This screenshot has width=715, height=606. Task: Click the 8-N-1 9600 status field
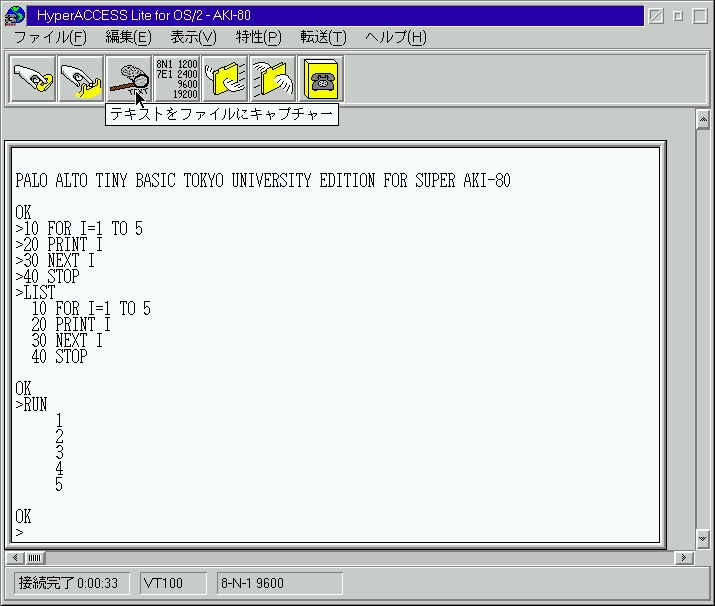tap(280, 584)
